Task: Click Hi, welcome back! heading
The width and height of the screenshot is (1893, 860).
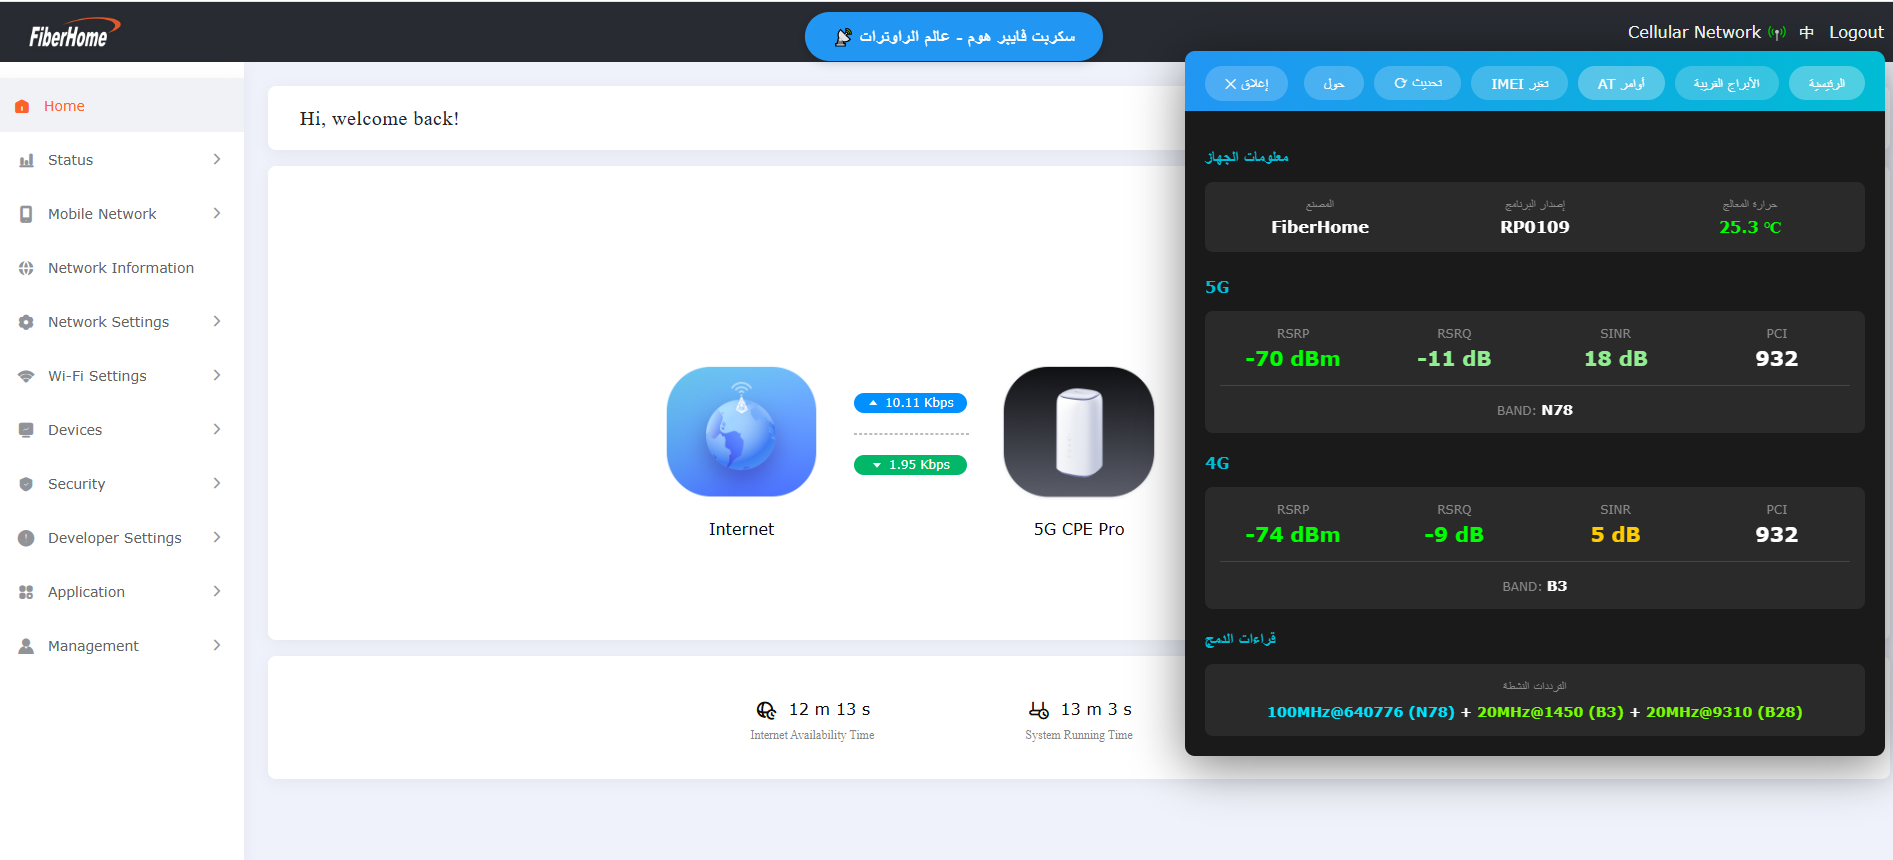Action: coord(379,119)
